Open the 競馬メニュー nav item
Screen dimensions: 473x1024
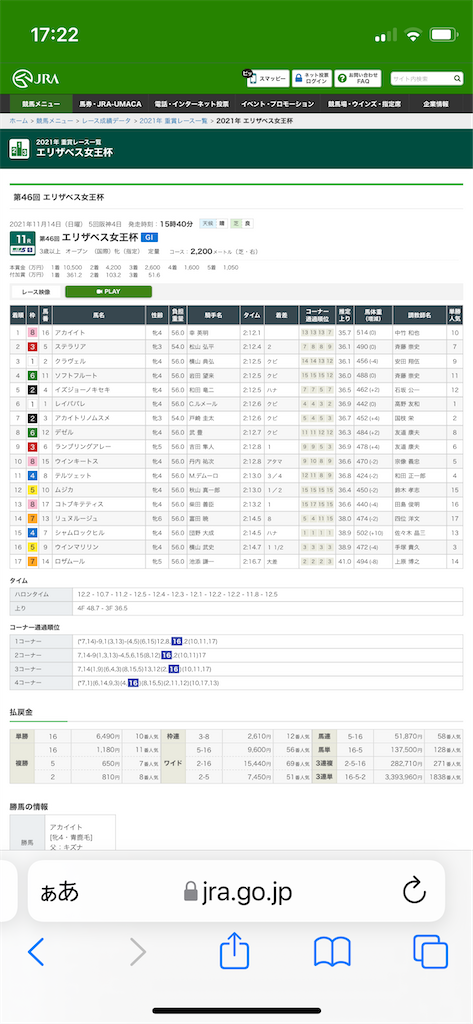[41, 104]
